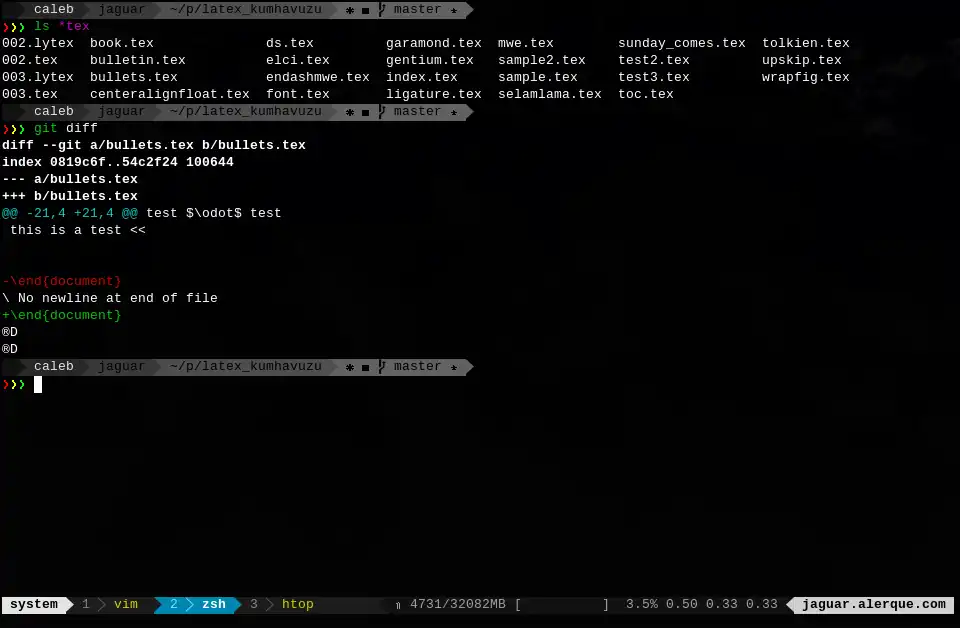Click bullets.tex in the ls listing
Viewport: 960px width, 628px height.
tap(133, 77)
